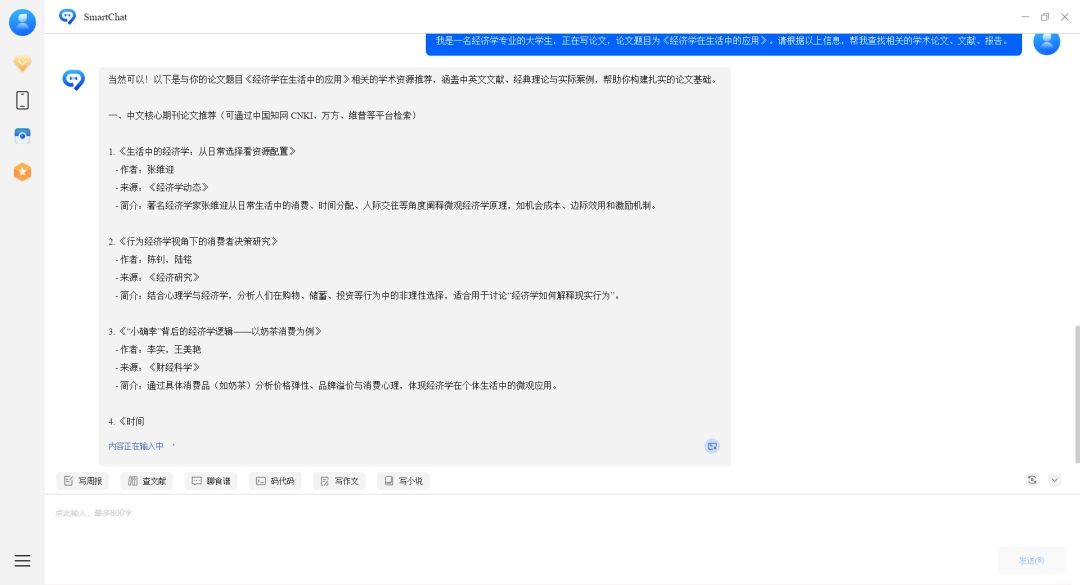Switch to the 码代码 task
This screenshot has height=585, width=1080.
click(x=275, y=480)
